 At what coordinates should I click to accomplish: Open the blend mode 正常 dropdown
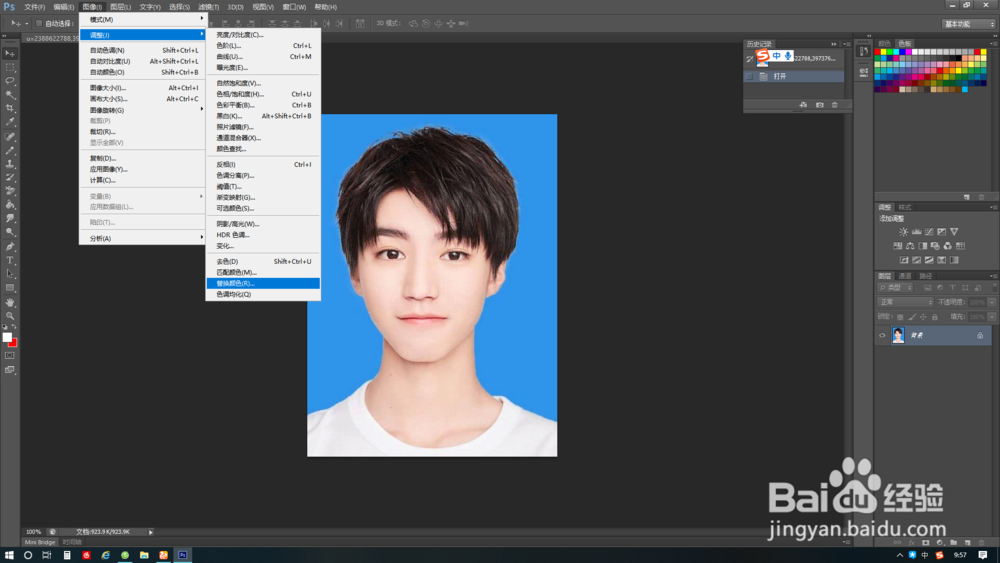click(x=905, y=302)
